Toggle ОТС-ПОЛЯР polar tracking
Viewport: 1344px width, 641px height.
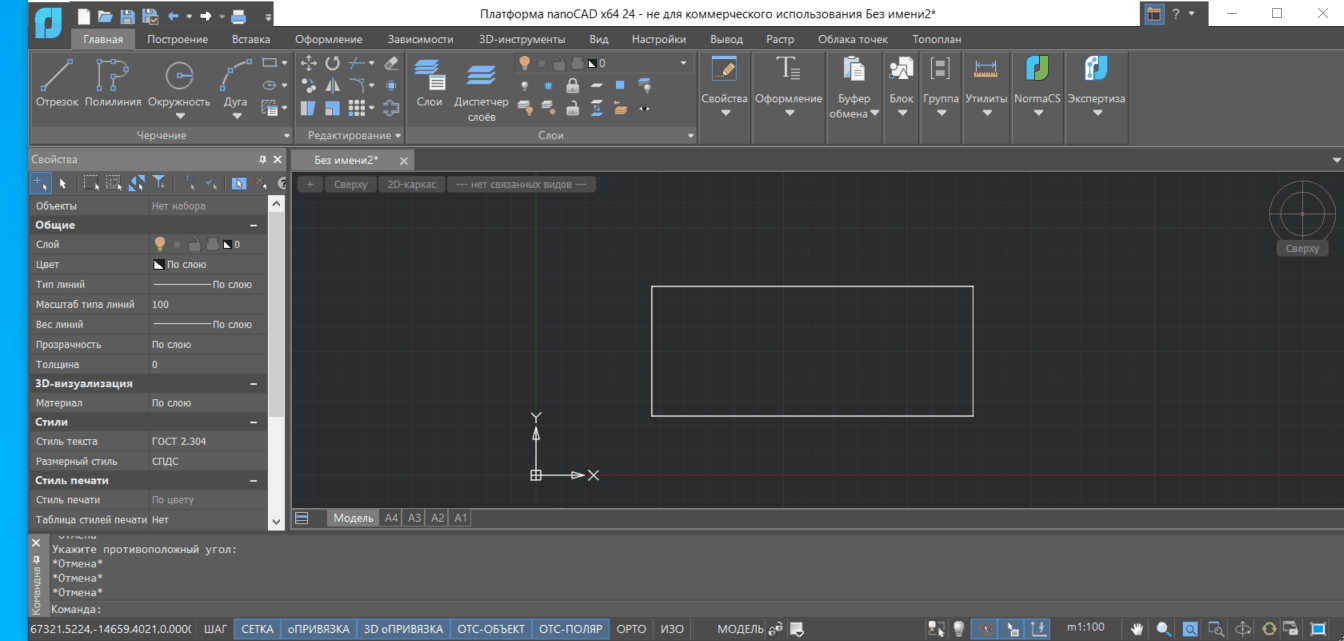571,629
